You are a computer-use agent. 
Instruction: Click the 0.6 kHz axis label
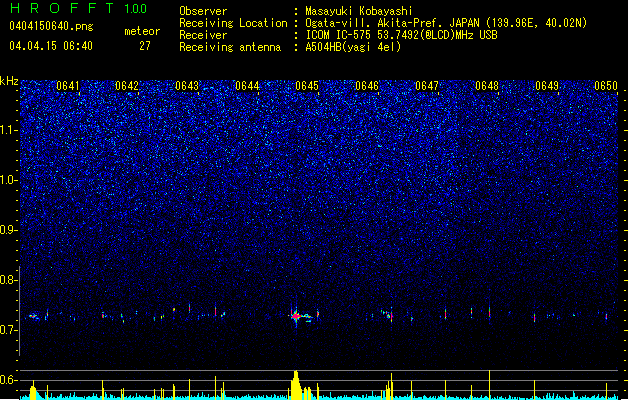tap(8, 380)
